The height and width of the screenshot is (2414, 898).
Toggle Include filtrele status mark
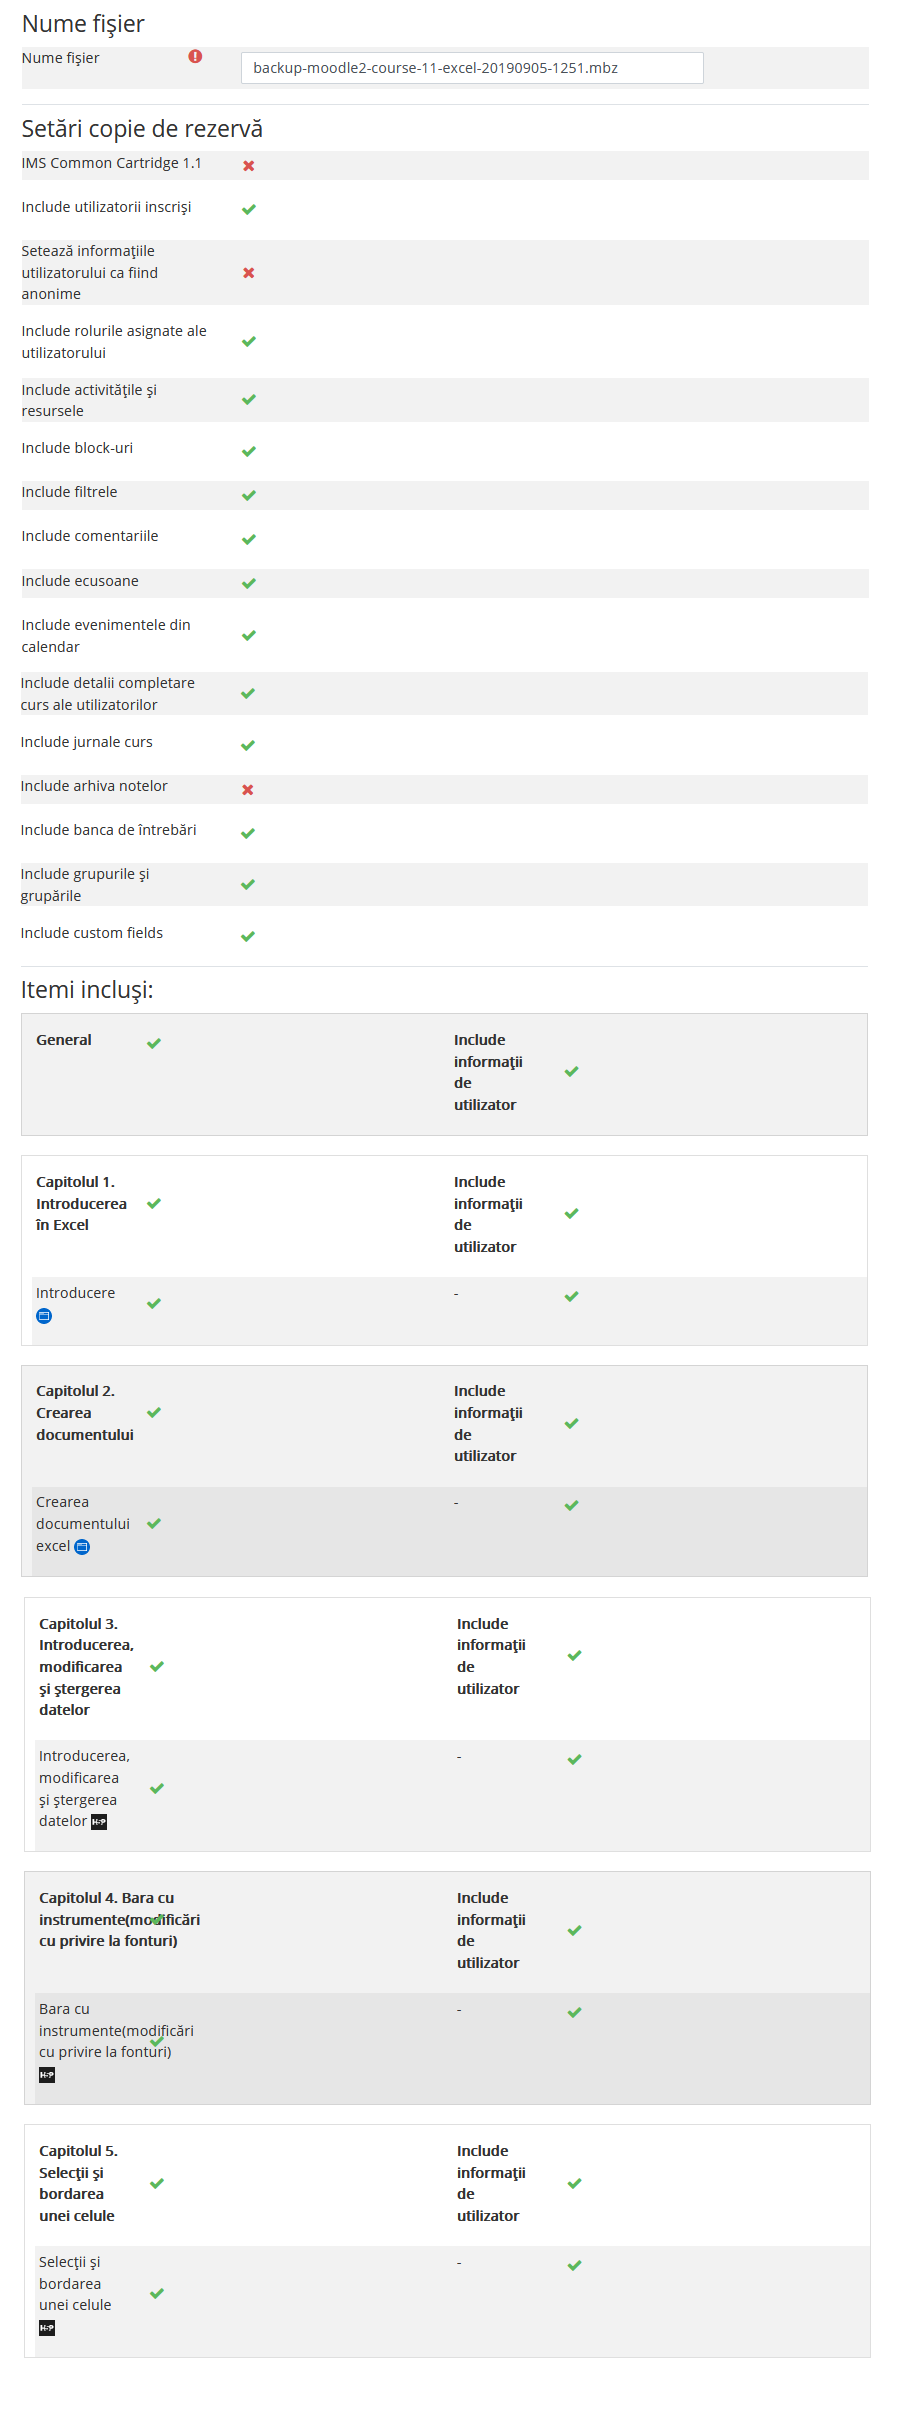(x=246, y=495)
